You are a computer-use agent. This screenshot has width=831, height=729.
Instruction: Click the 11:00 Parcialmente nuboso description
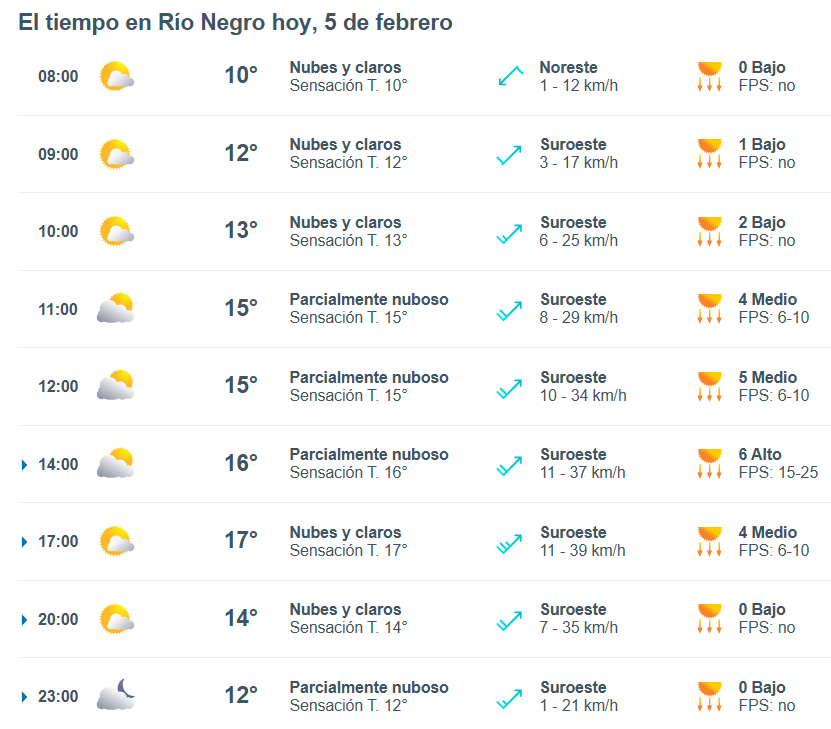[x=369, y=300]
